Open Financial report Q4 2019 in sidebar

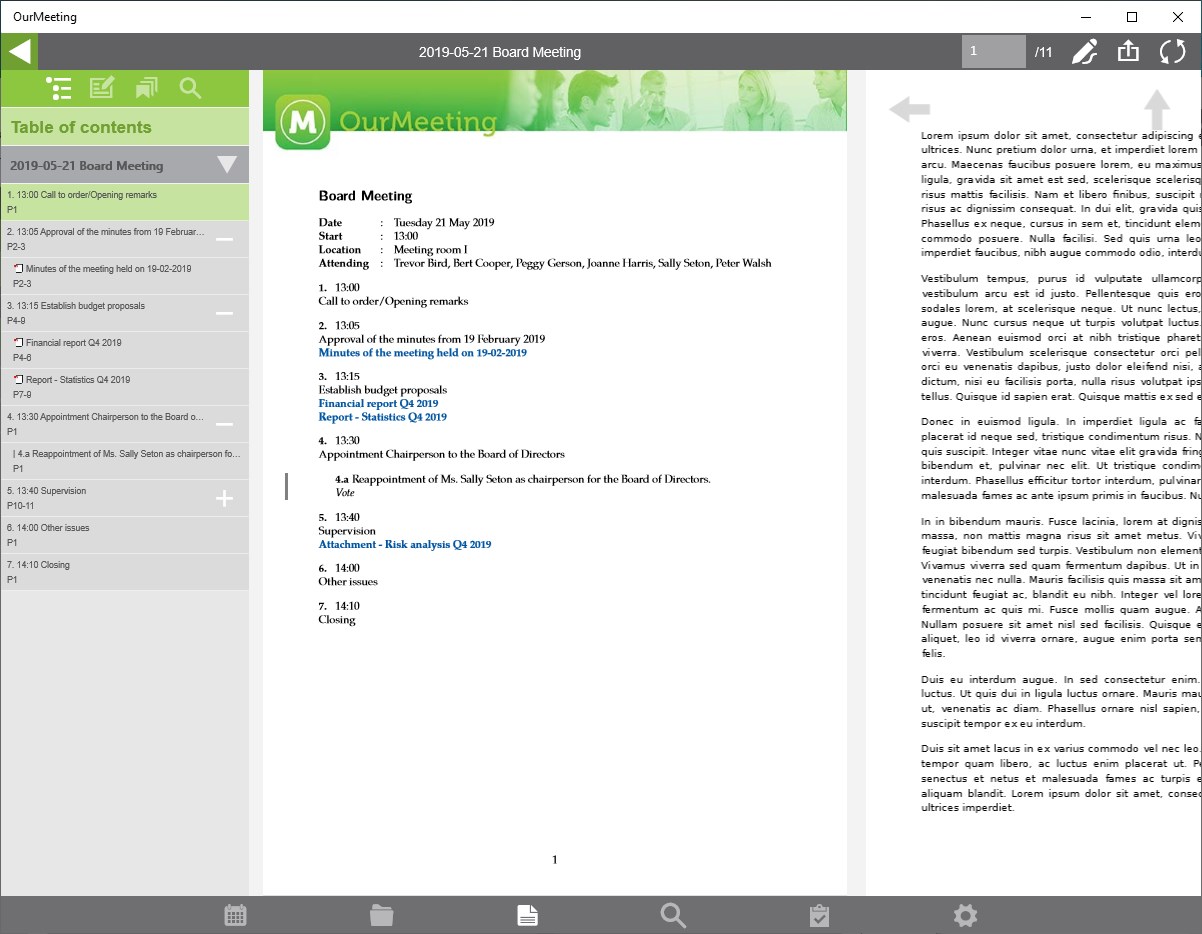click(x=124, y=350)
